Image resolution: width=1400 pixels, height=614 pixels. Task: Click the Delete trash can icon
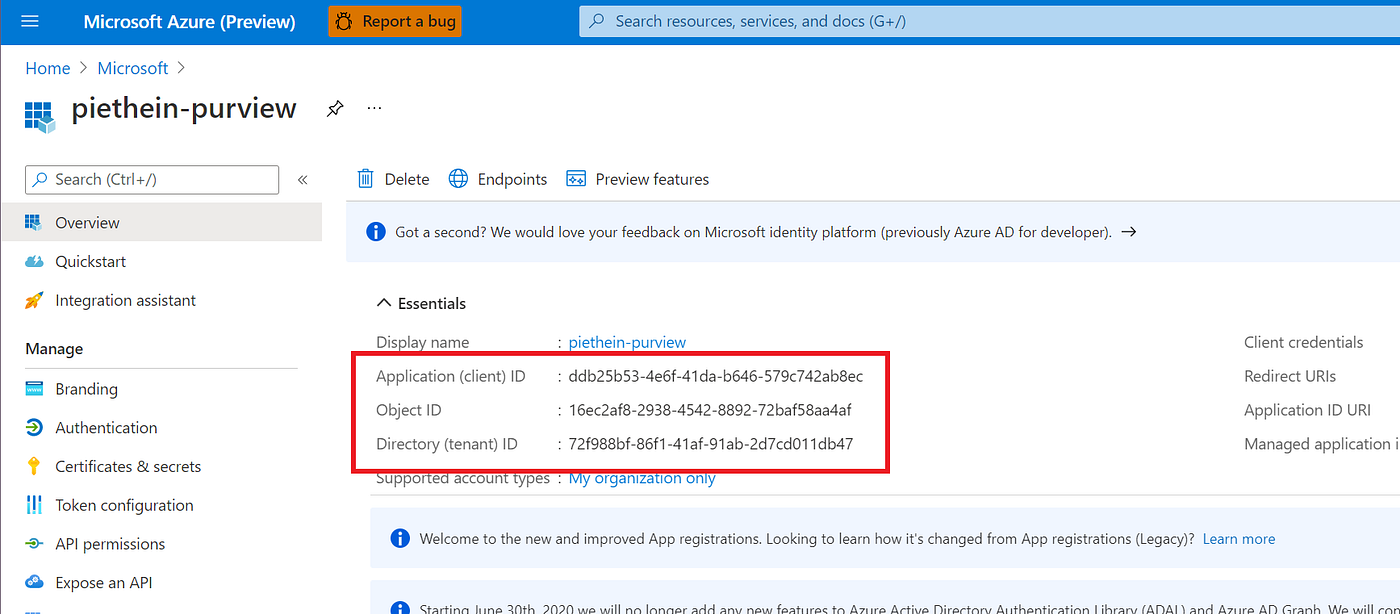(x=366, y=179)
